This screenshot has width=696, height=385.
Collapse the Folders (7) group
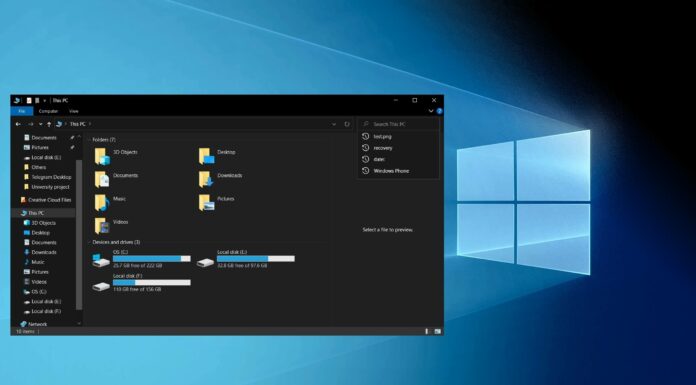90,140
